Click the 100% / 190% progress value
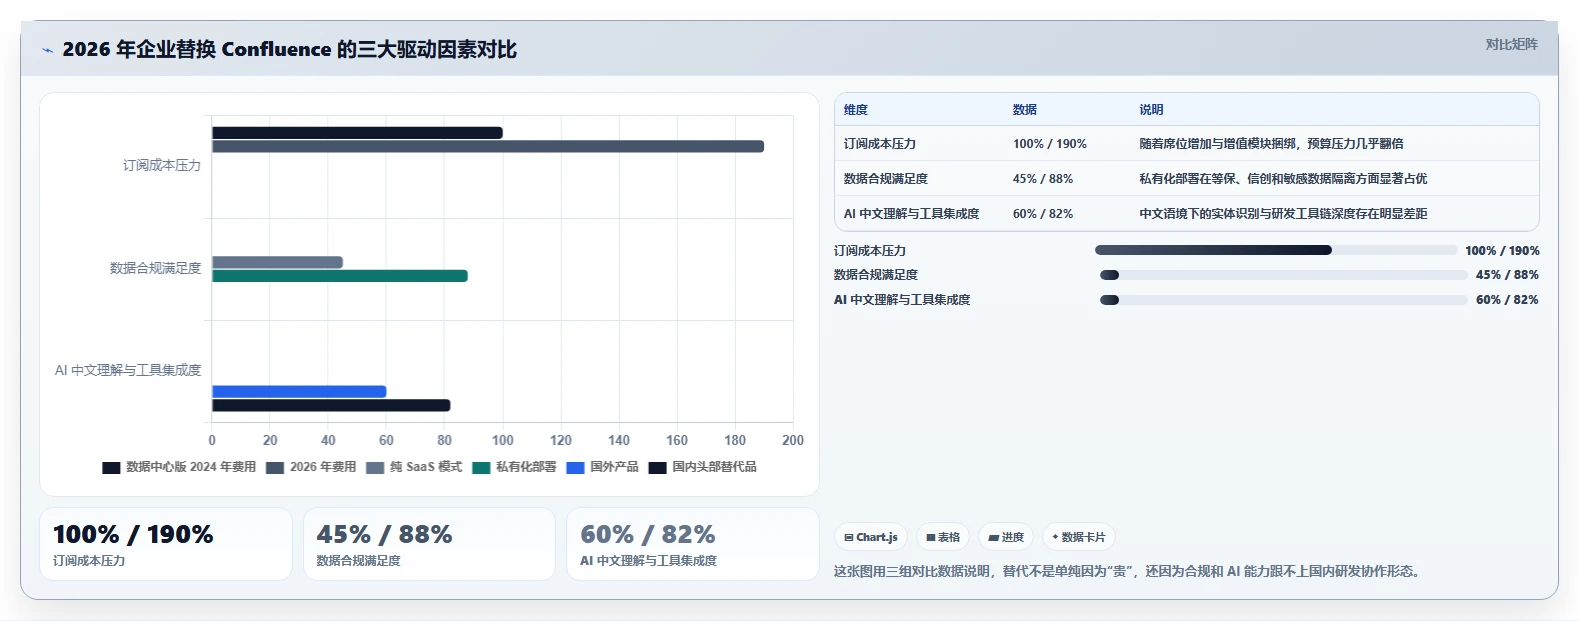 tap(1502, 251)
